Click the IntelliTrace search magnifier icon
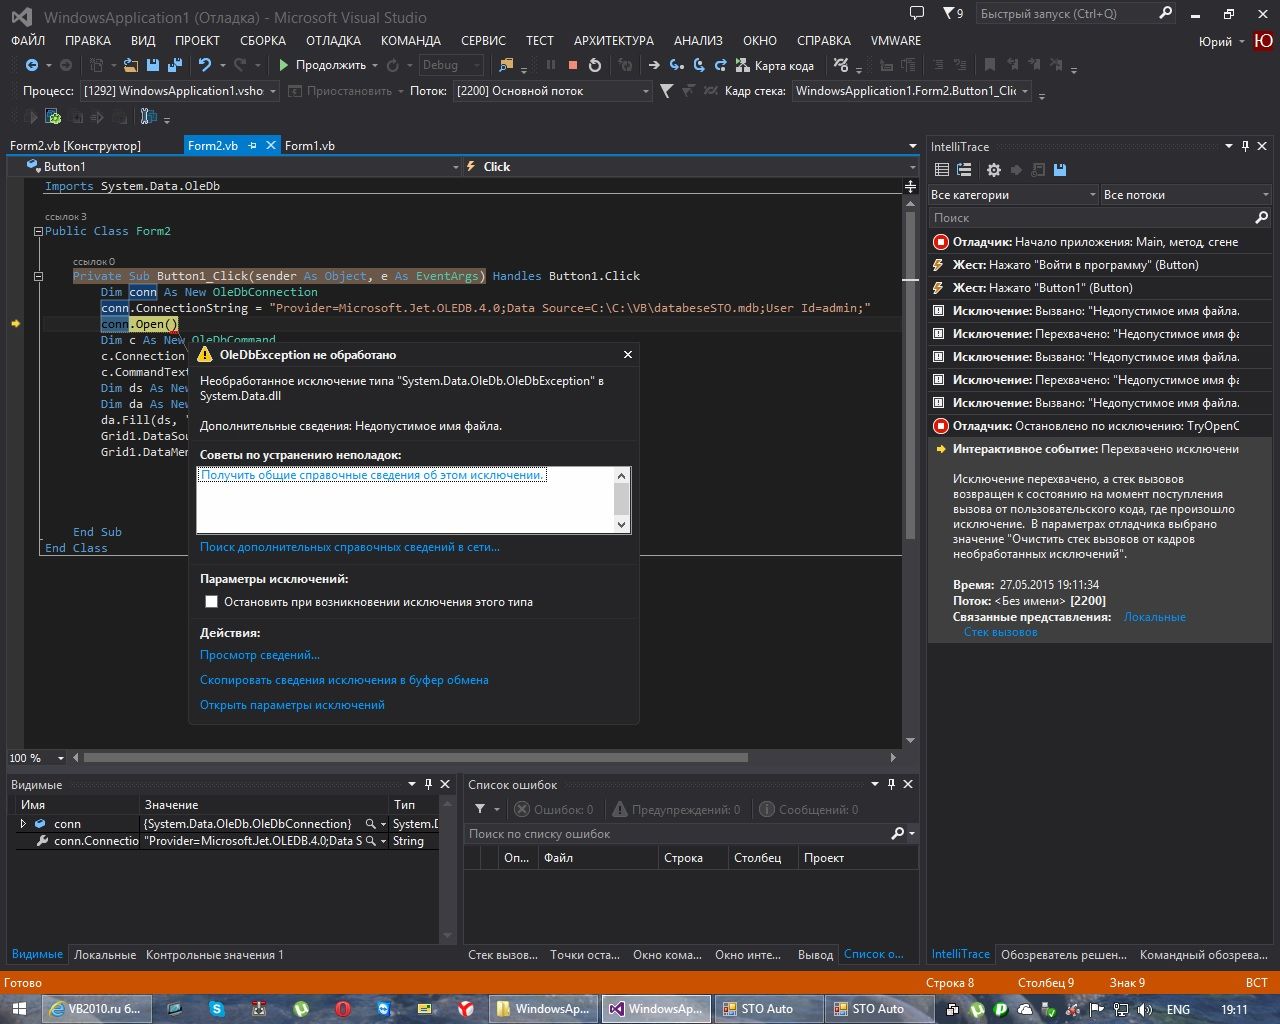The width and height of the screenshot is (1280, 1024). (x=1261, y=217)
